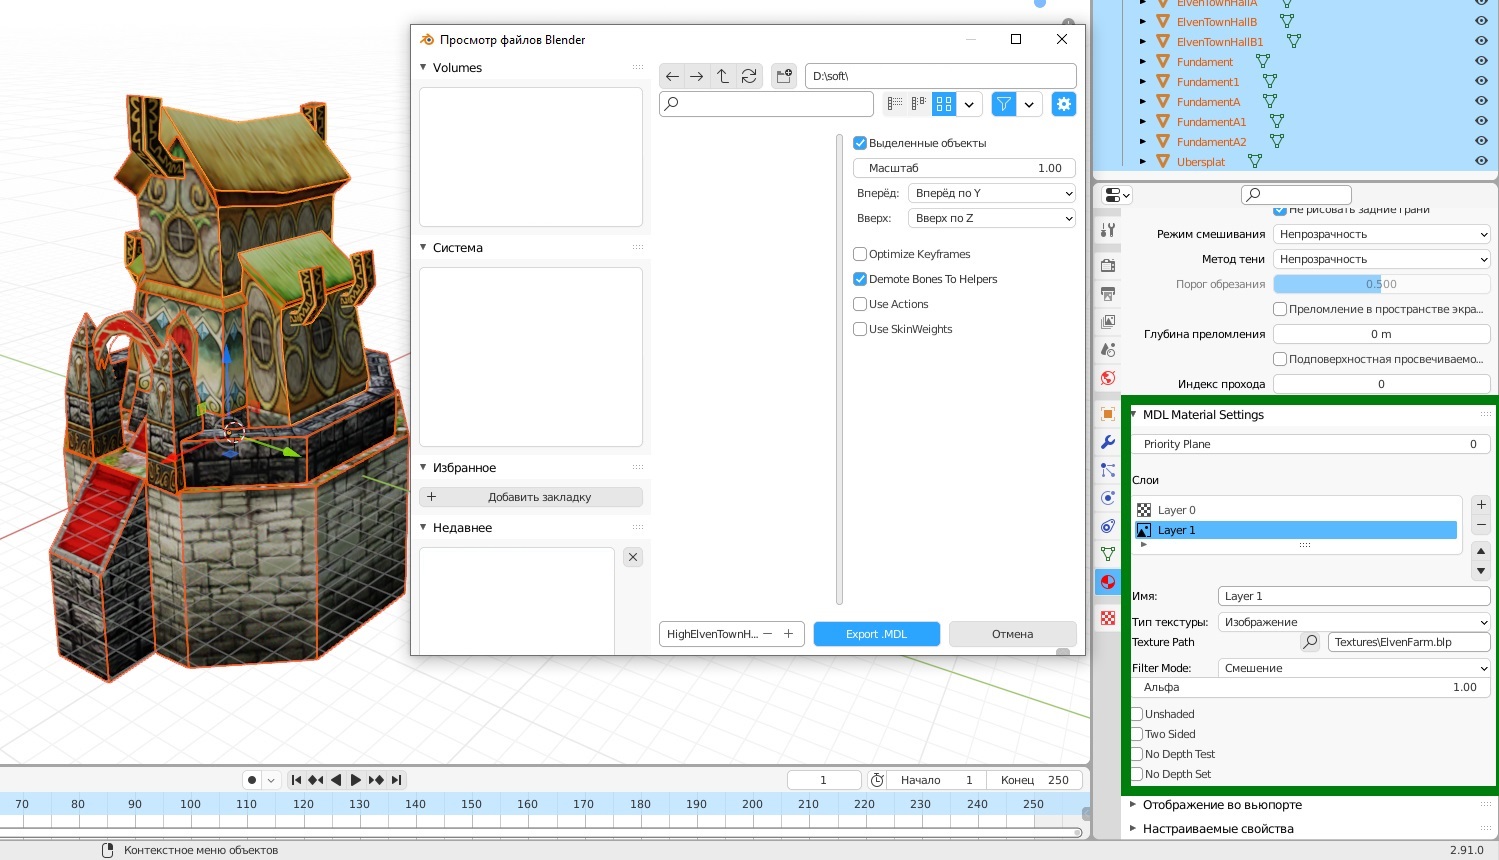
Task: Open Material properties tab
Action: tap(1108, 582)
